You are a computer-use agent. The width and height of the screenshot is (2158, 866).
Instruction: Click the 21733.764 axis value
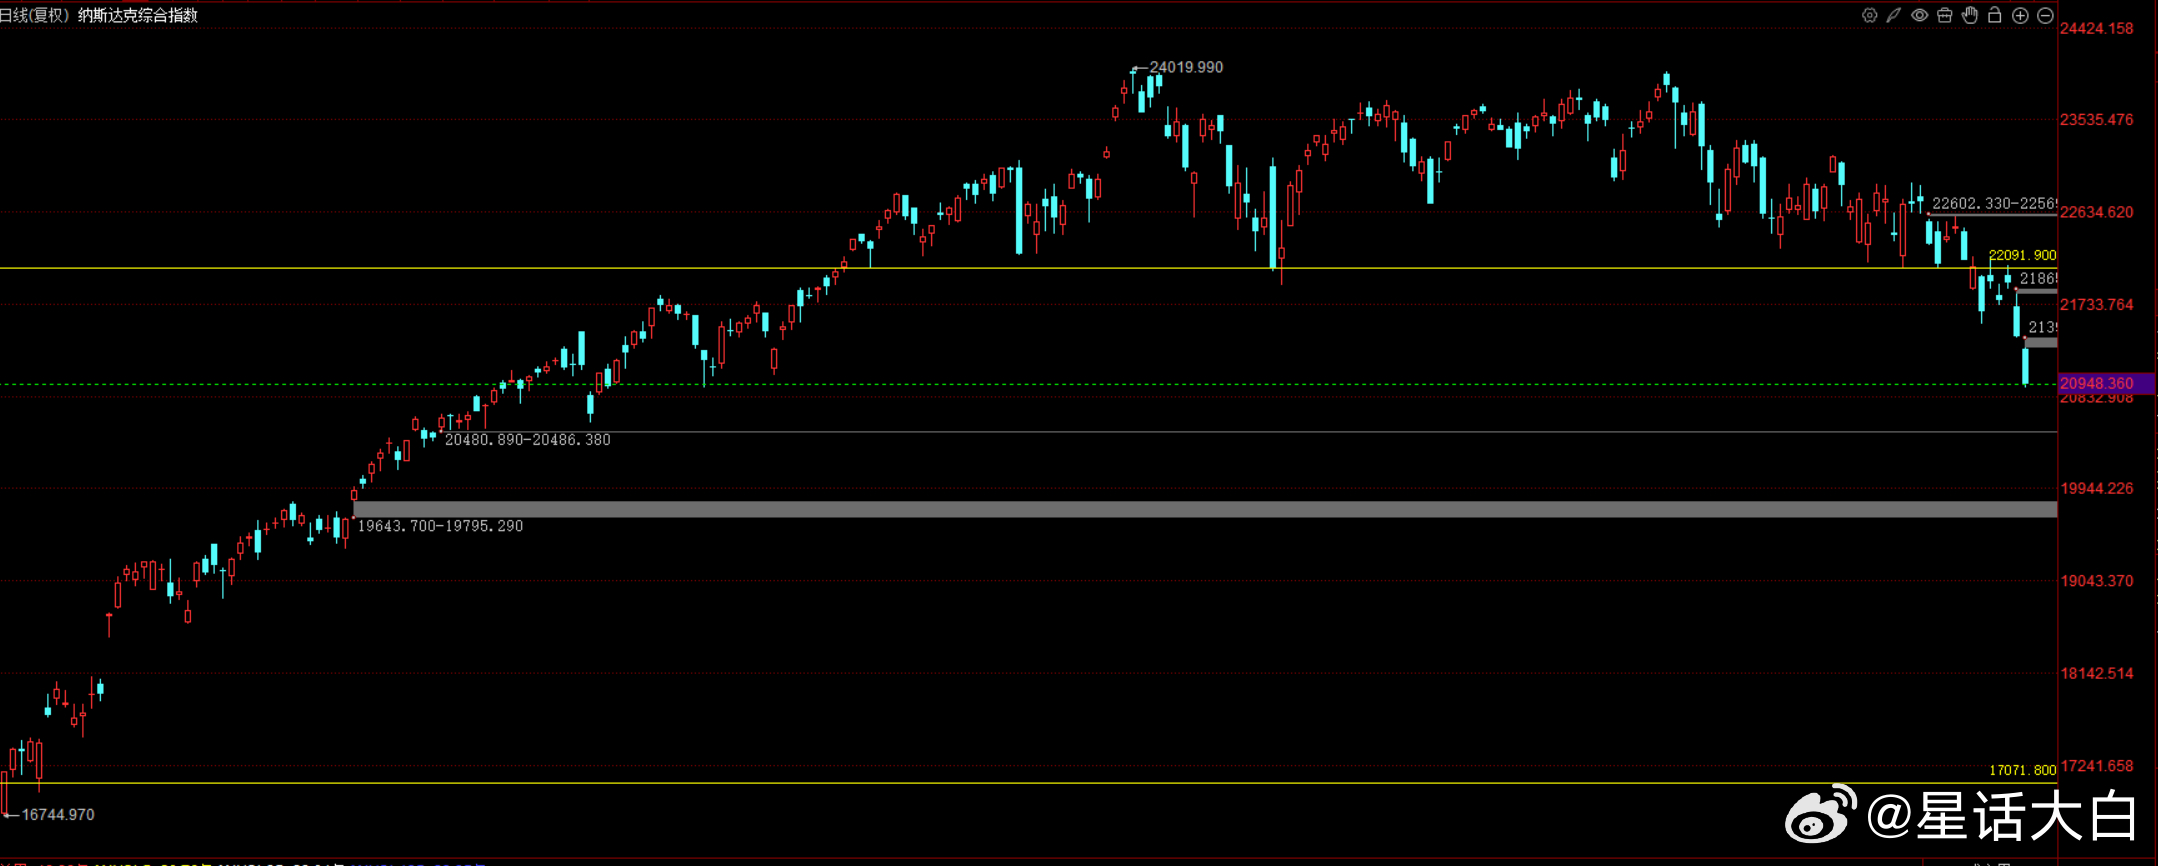click(2096, 304)
